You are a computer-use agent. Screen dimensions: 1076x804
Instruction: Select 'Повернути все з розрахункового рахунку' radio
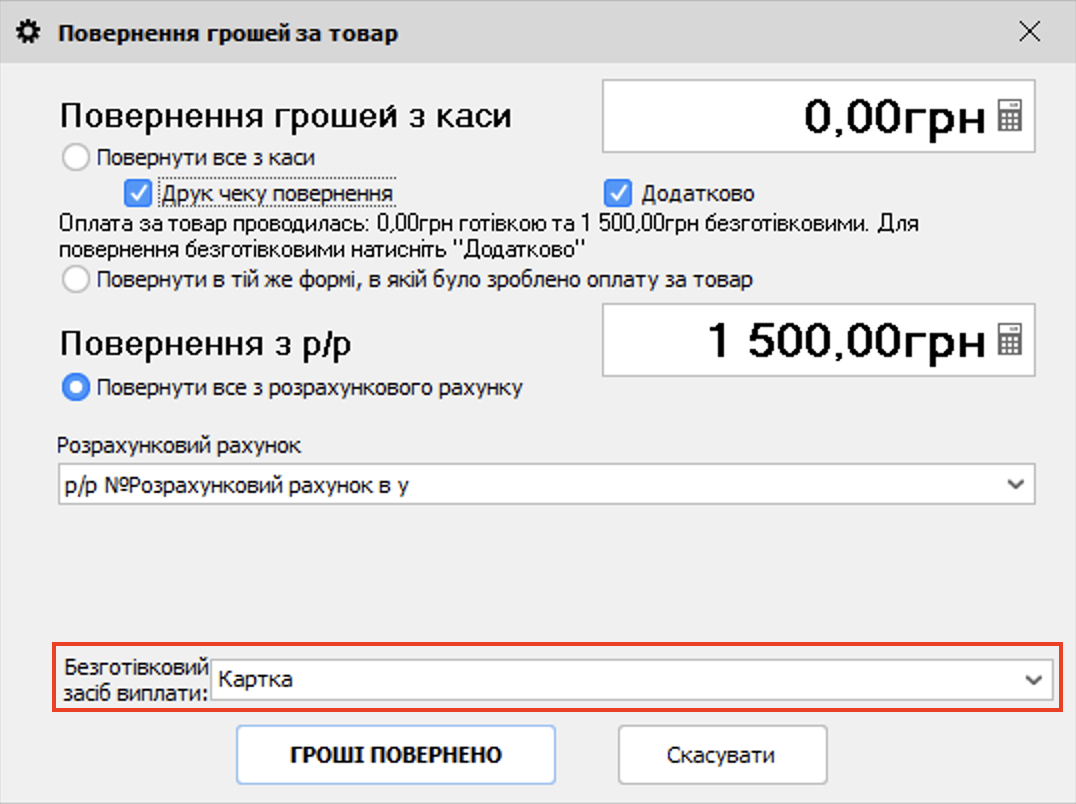click(75, 388)
